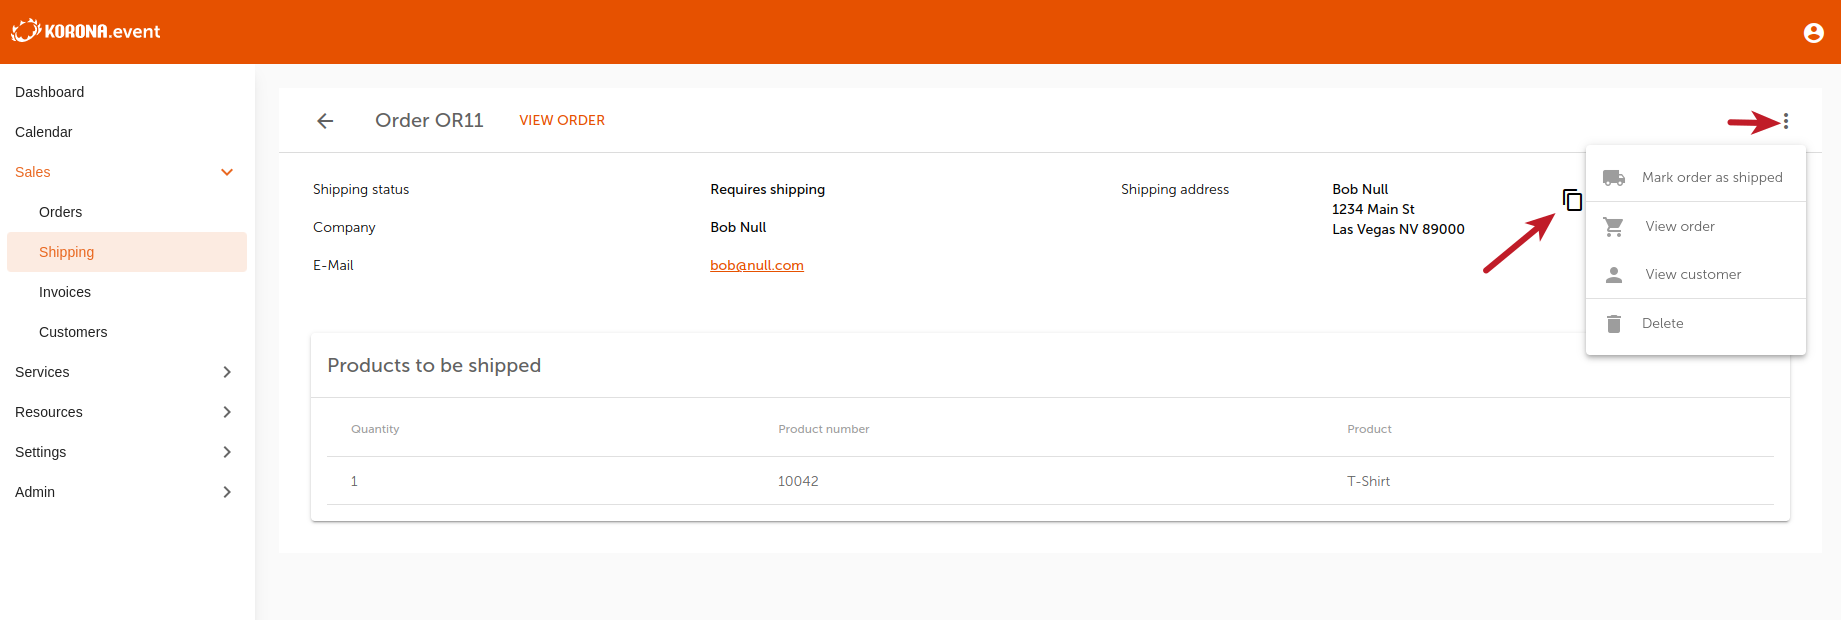The height and width of the screenshot is (620, 1841).
Task: Click the Sales sidebar label
Action: click(x=33, y=172)
